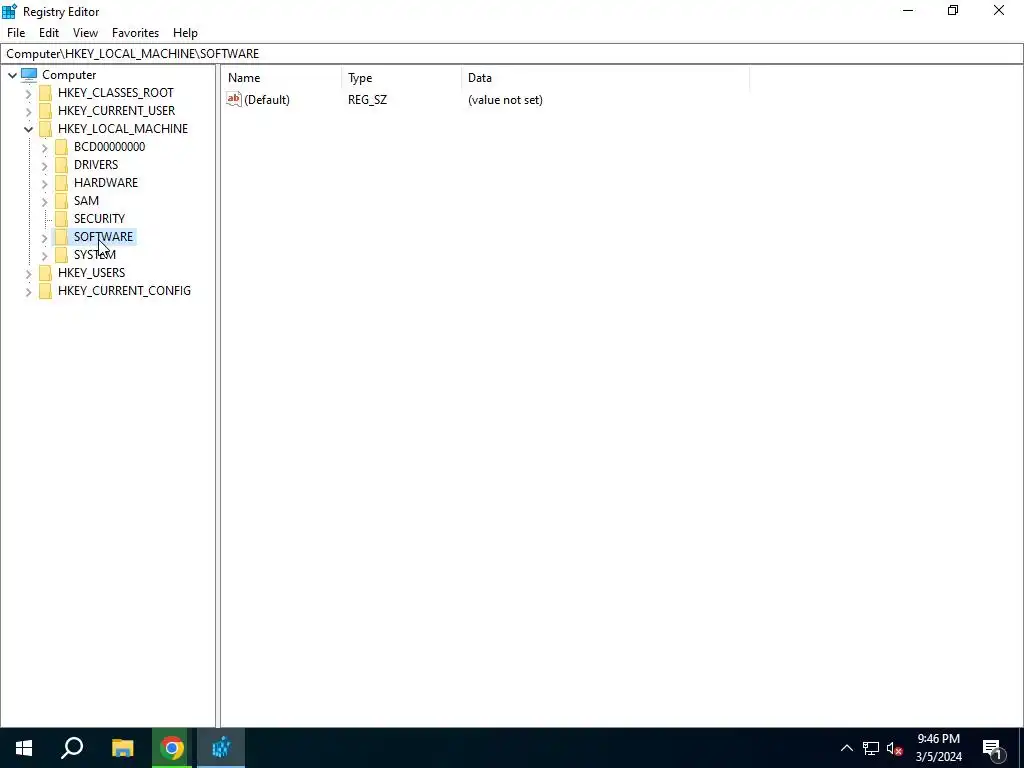Viewport: 1024px width, 768px height.
Task: Open the Favorites menu
Action: point(135,33)
